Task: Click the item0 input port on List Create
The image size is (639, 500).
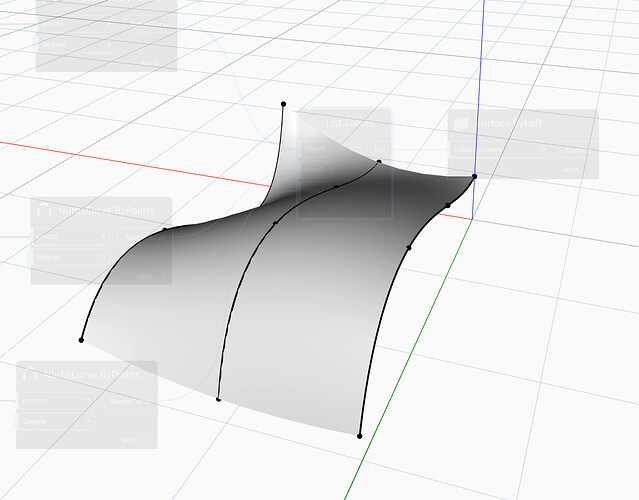Action: coord(316,149)
